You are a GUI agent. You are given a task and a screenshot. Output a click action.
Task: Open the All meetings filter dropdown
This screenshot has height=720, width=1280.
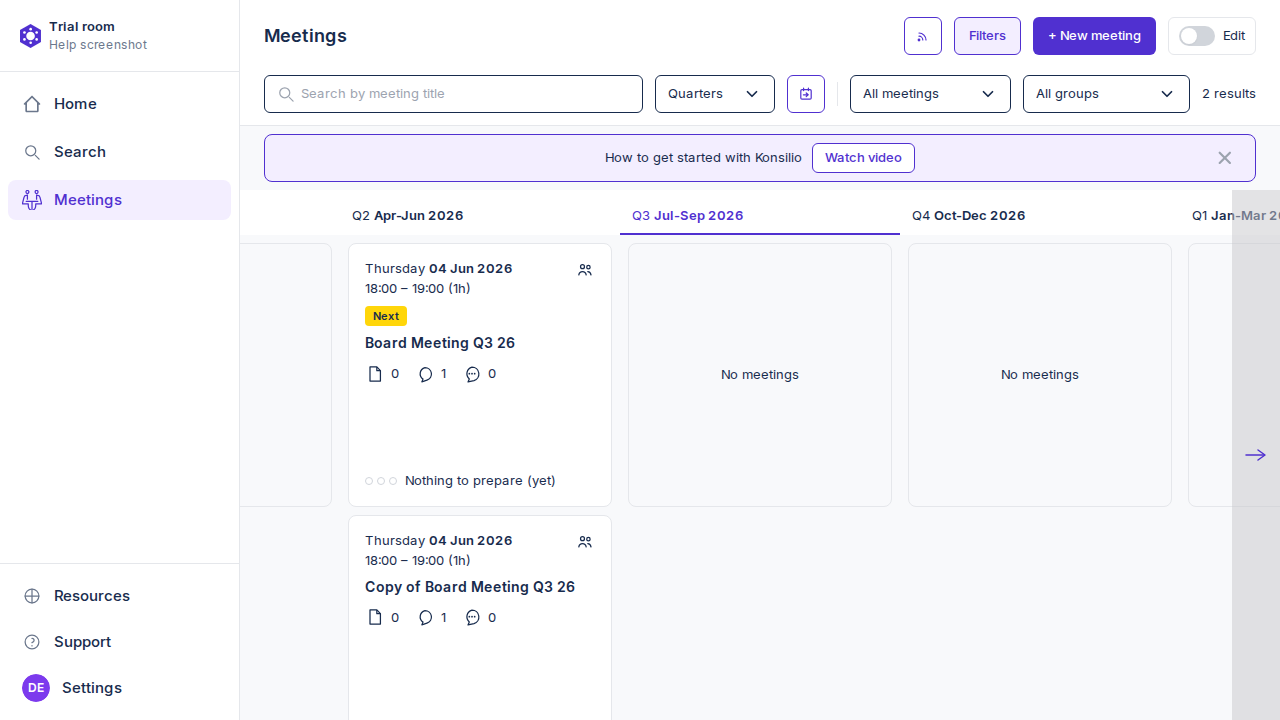click(x=930, y=94)
